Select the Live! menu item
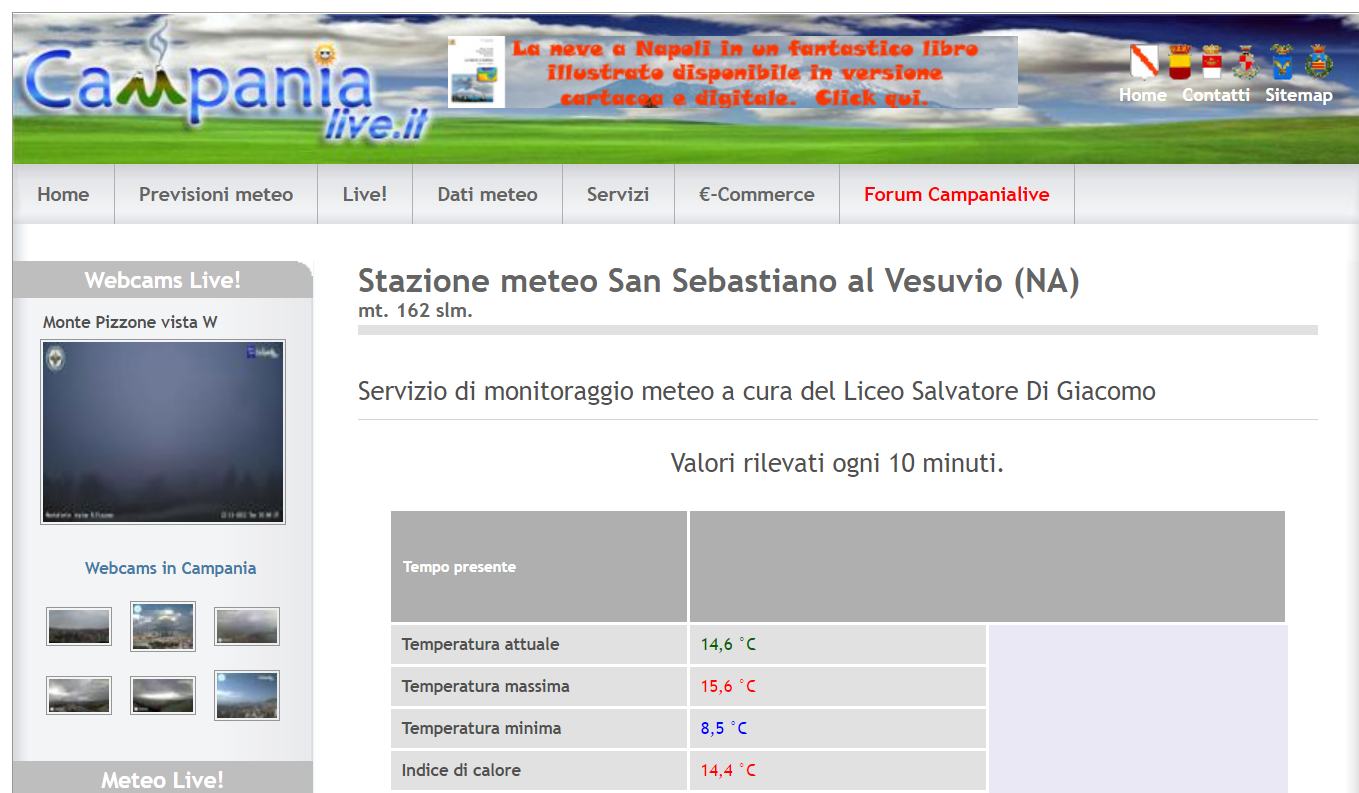 coord(364,195)
